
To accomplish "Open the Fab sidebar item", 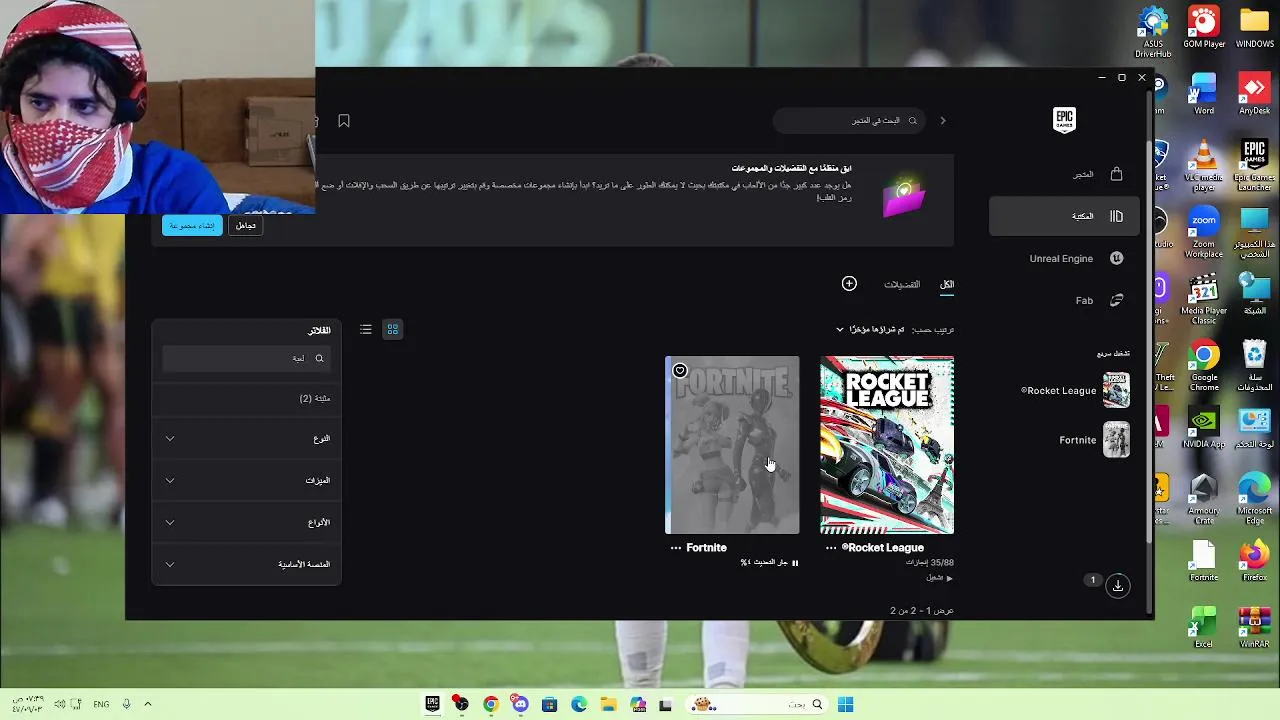I will [x=1064, y=300].
